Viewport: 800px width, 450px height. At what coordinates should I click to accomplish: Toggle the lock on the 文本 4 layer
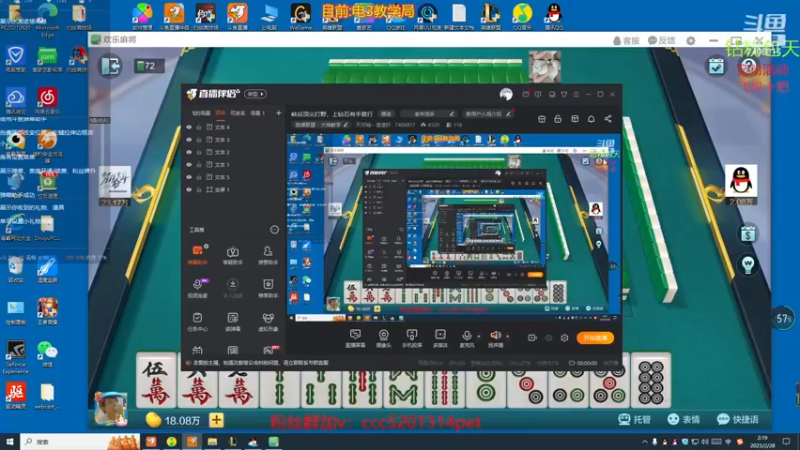[199, 127]
